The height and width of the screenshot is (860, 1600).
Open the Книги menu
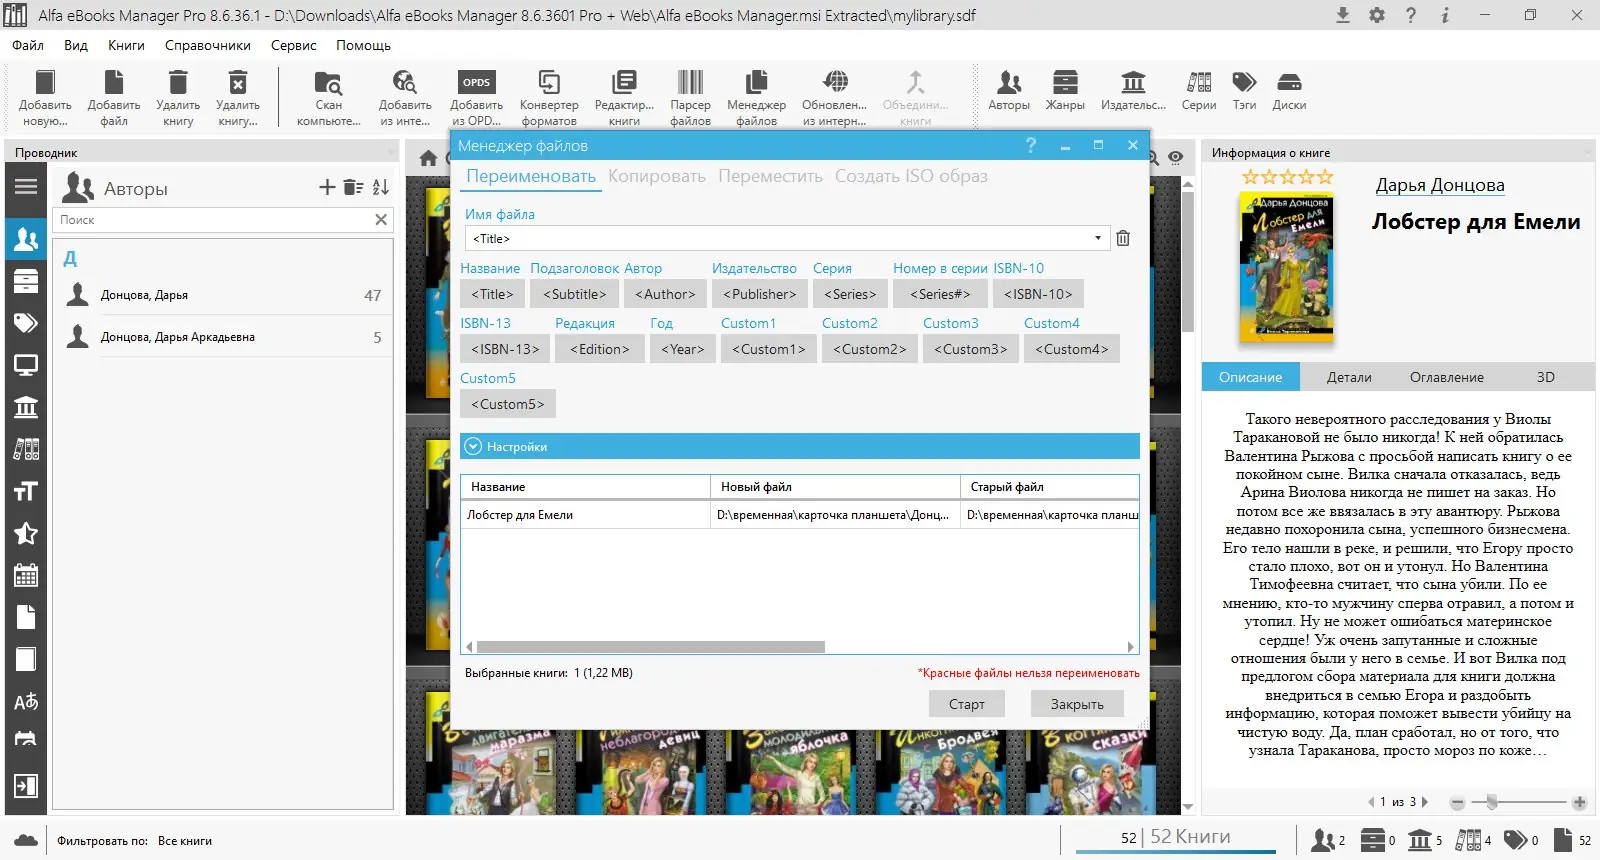click(126, 45)
